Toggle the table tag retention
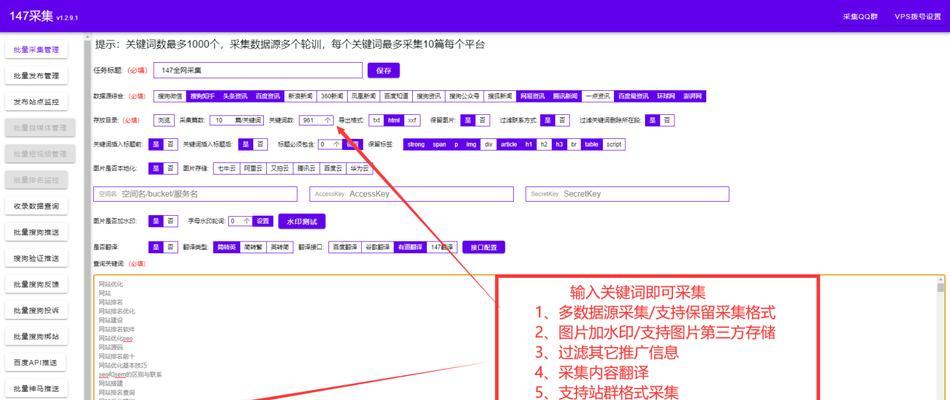 [591, 144]
